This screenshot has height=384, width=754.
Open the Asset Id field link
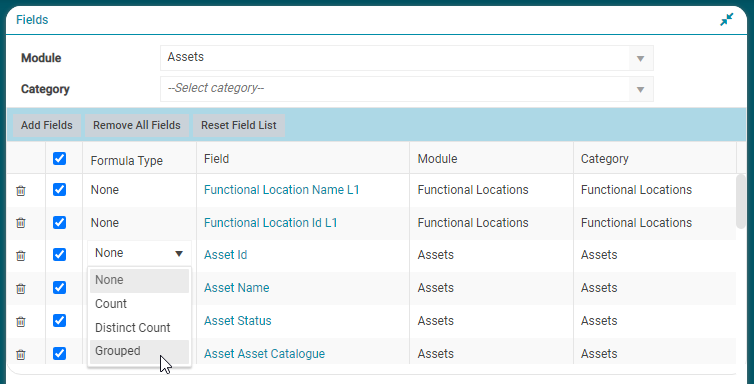(226, 255)
